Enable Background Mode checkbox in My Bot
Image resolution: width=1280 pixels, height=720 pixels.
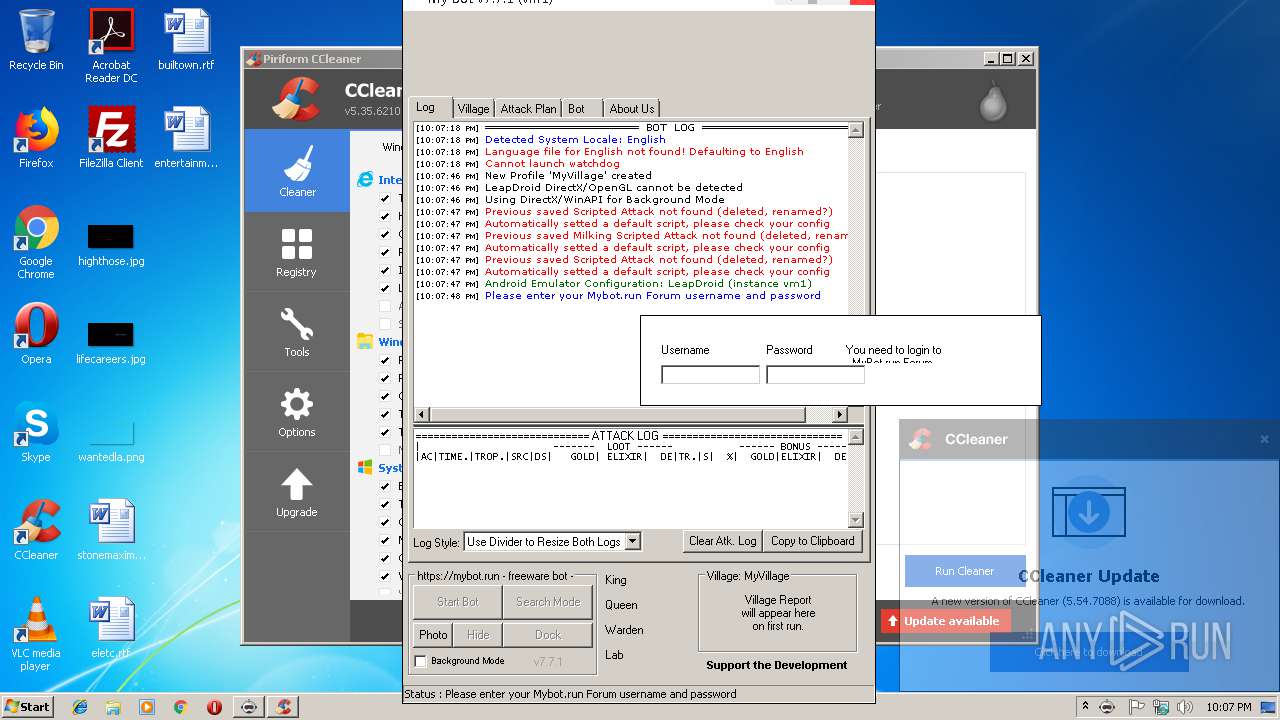421,661
